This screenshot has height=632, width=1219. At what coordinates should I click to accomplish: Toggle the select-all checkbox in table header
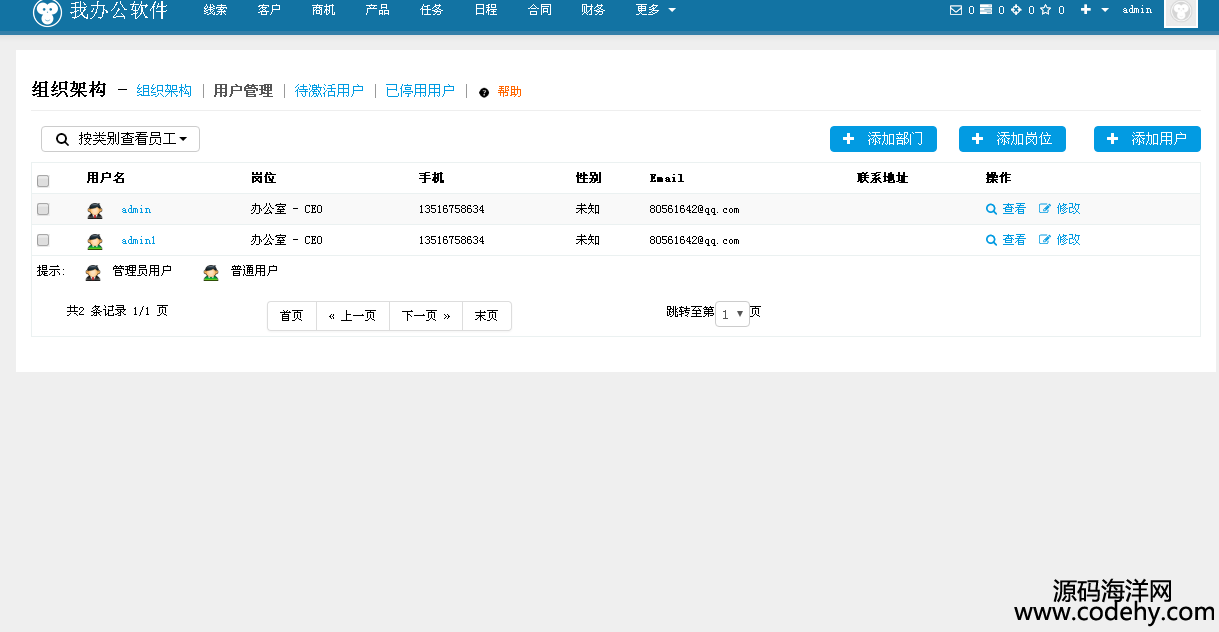coord(43,181)
